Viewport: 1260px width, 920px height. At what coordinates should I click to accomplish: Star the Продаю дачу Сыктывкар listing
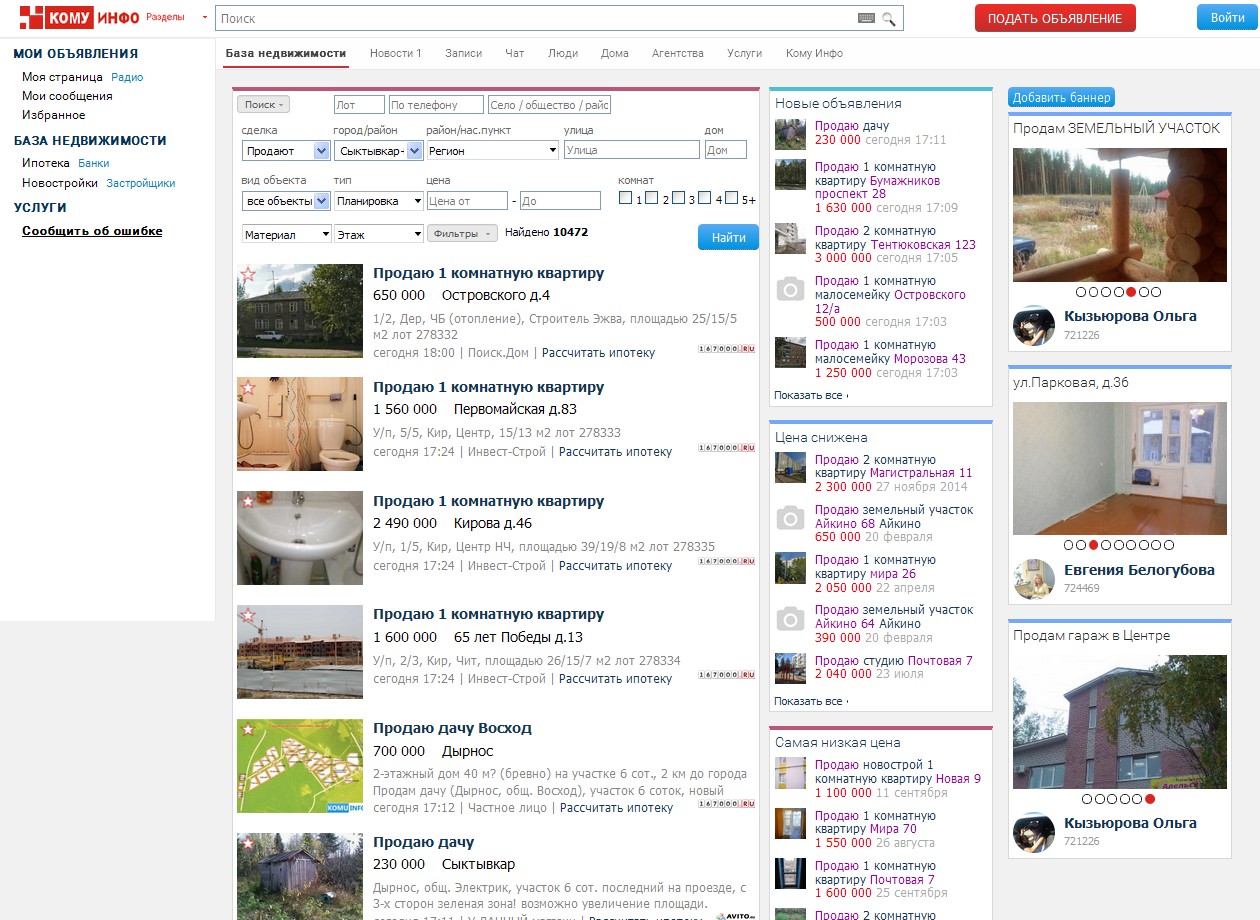point(248,843)
